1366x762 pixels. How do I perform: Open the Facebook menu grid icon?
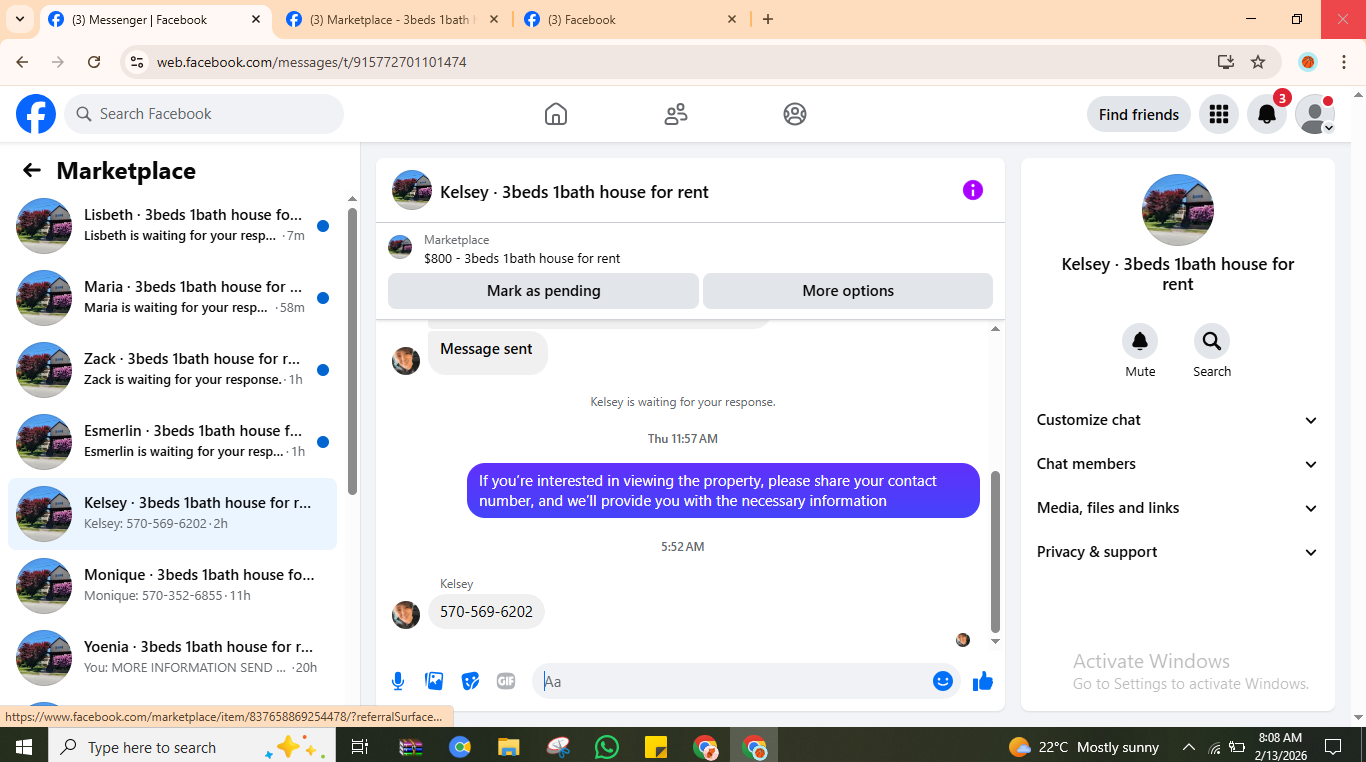tap(1218, 114)
